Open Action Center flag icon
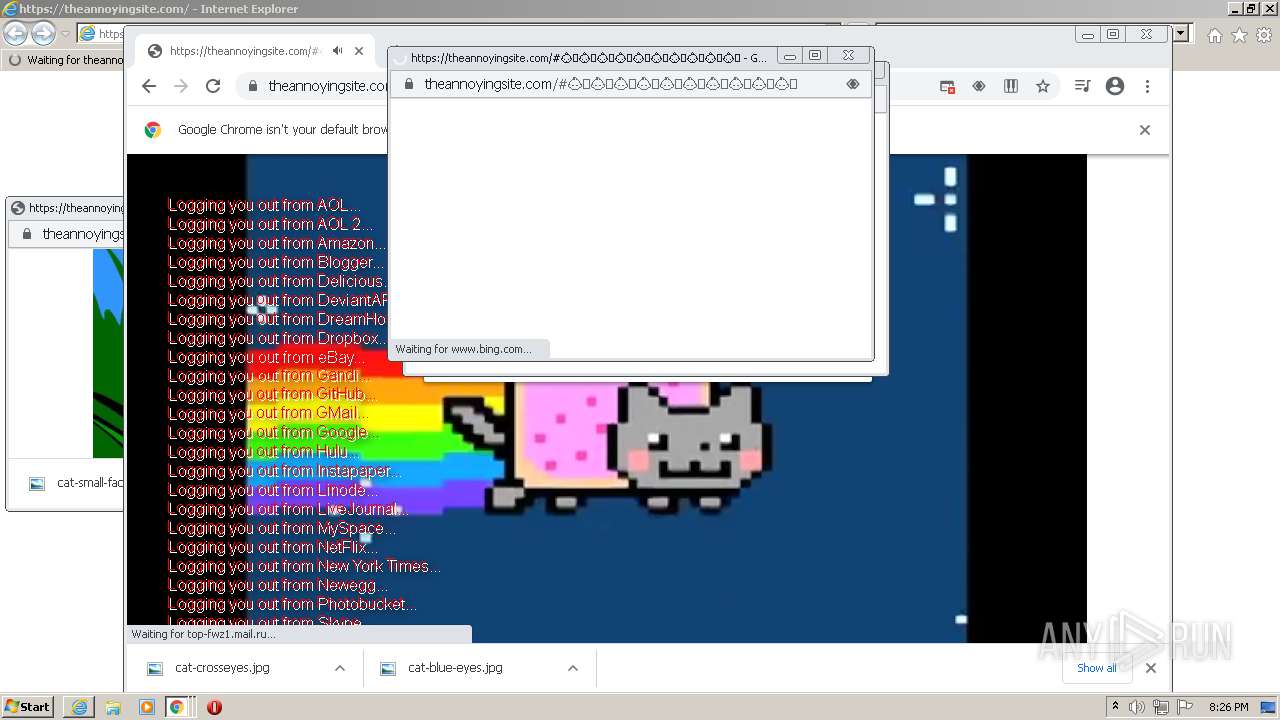Image resolution: width=1280 pixels, height=720 pixels. coord(1184,707)
